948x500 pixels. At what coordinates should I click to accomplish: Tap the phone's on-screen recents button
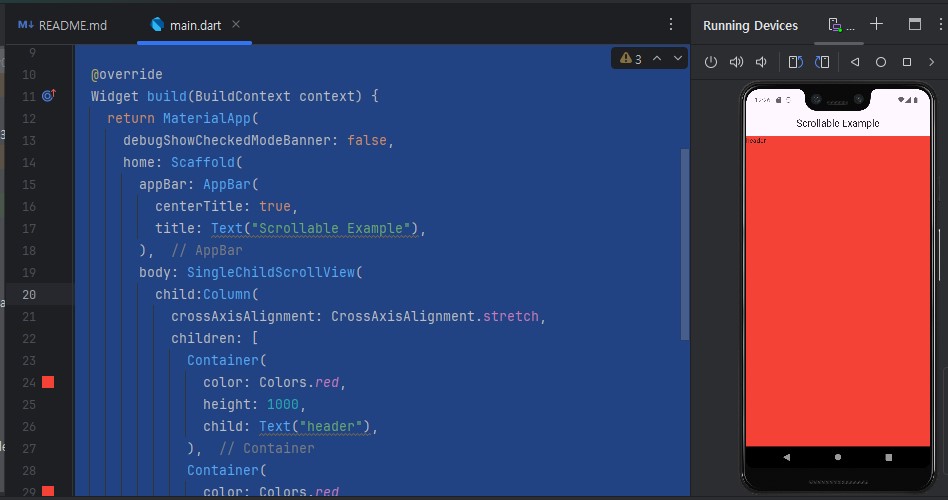point(889,457)
